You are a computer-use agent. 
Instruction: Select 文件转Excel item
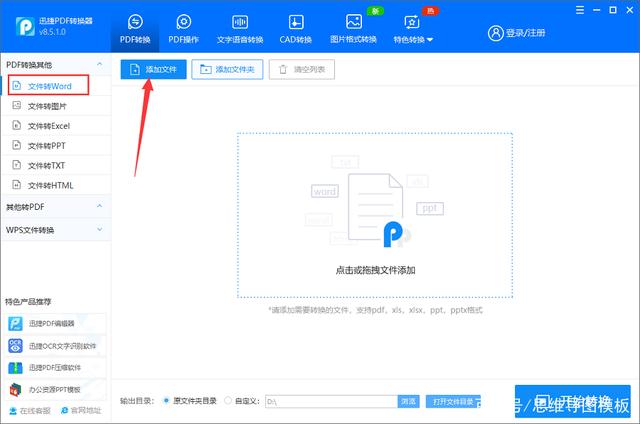click(x=56, y=126)
